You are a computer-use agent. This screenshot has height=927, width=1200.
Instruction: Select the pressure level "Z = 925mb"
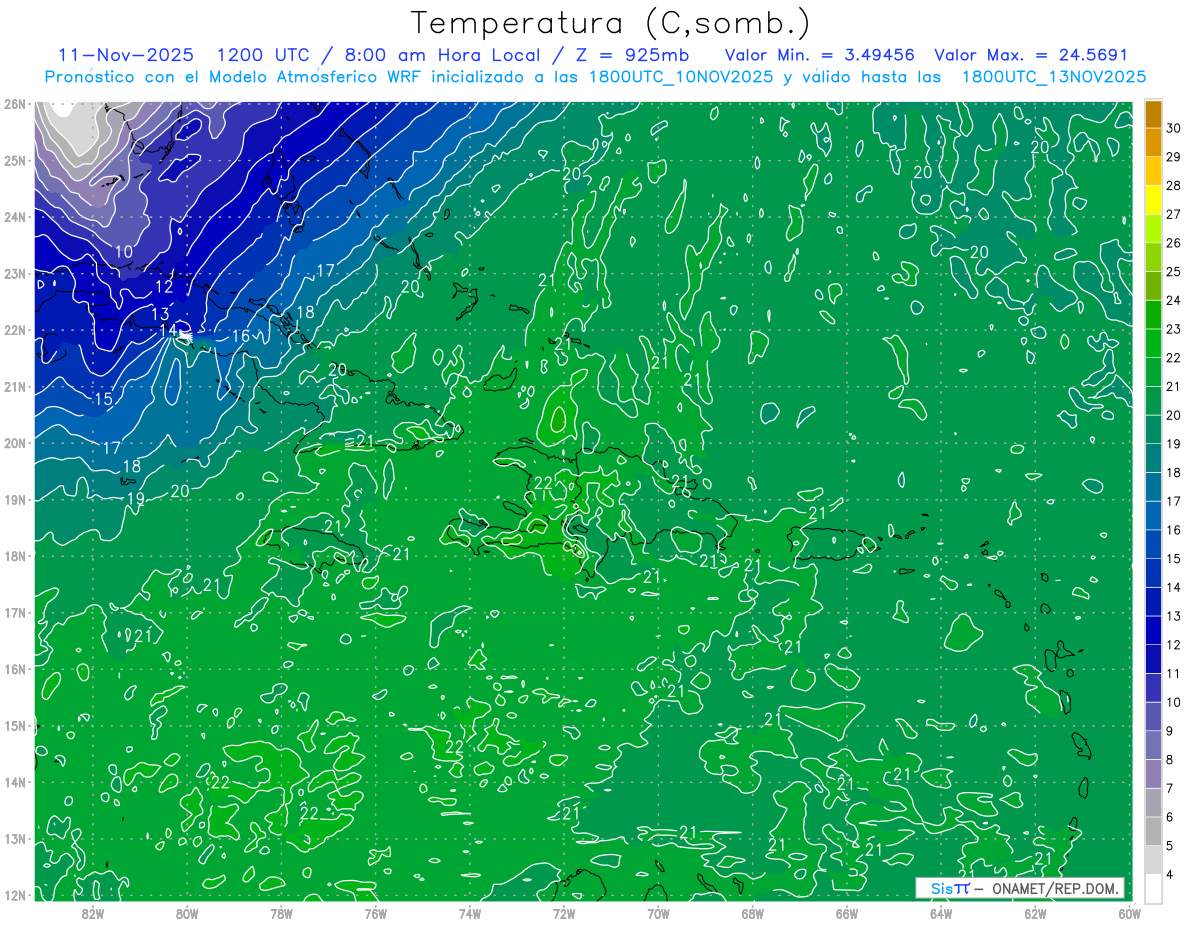[x=632, y=55]
